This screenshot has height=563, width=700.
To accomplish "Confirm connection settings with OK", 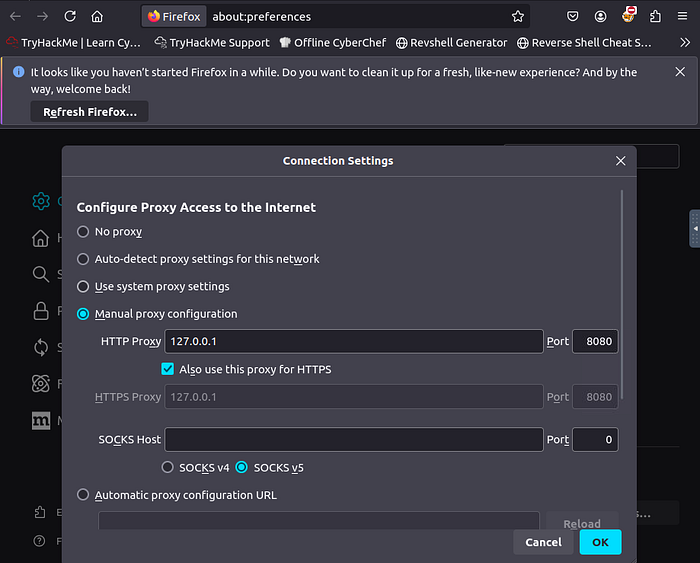I will (x=600, y=542).
